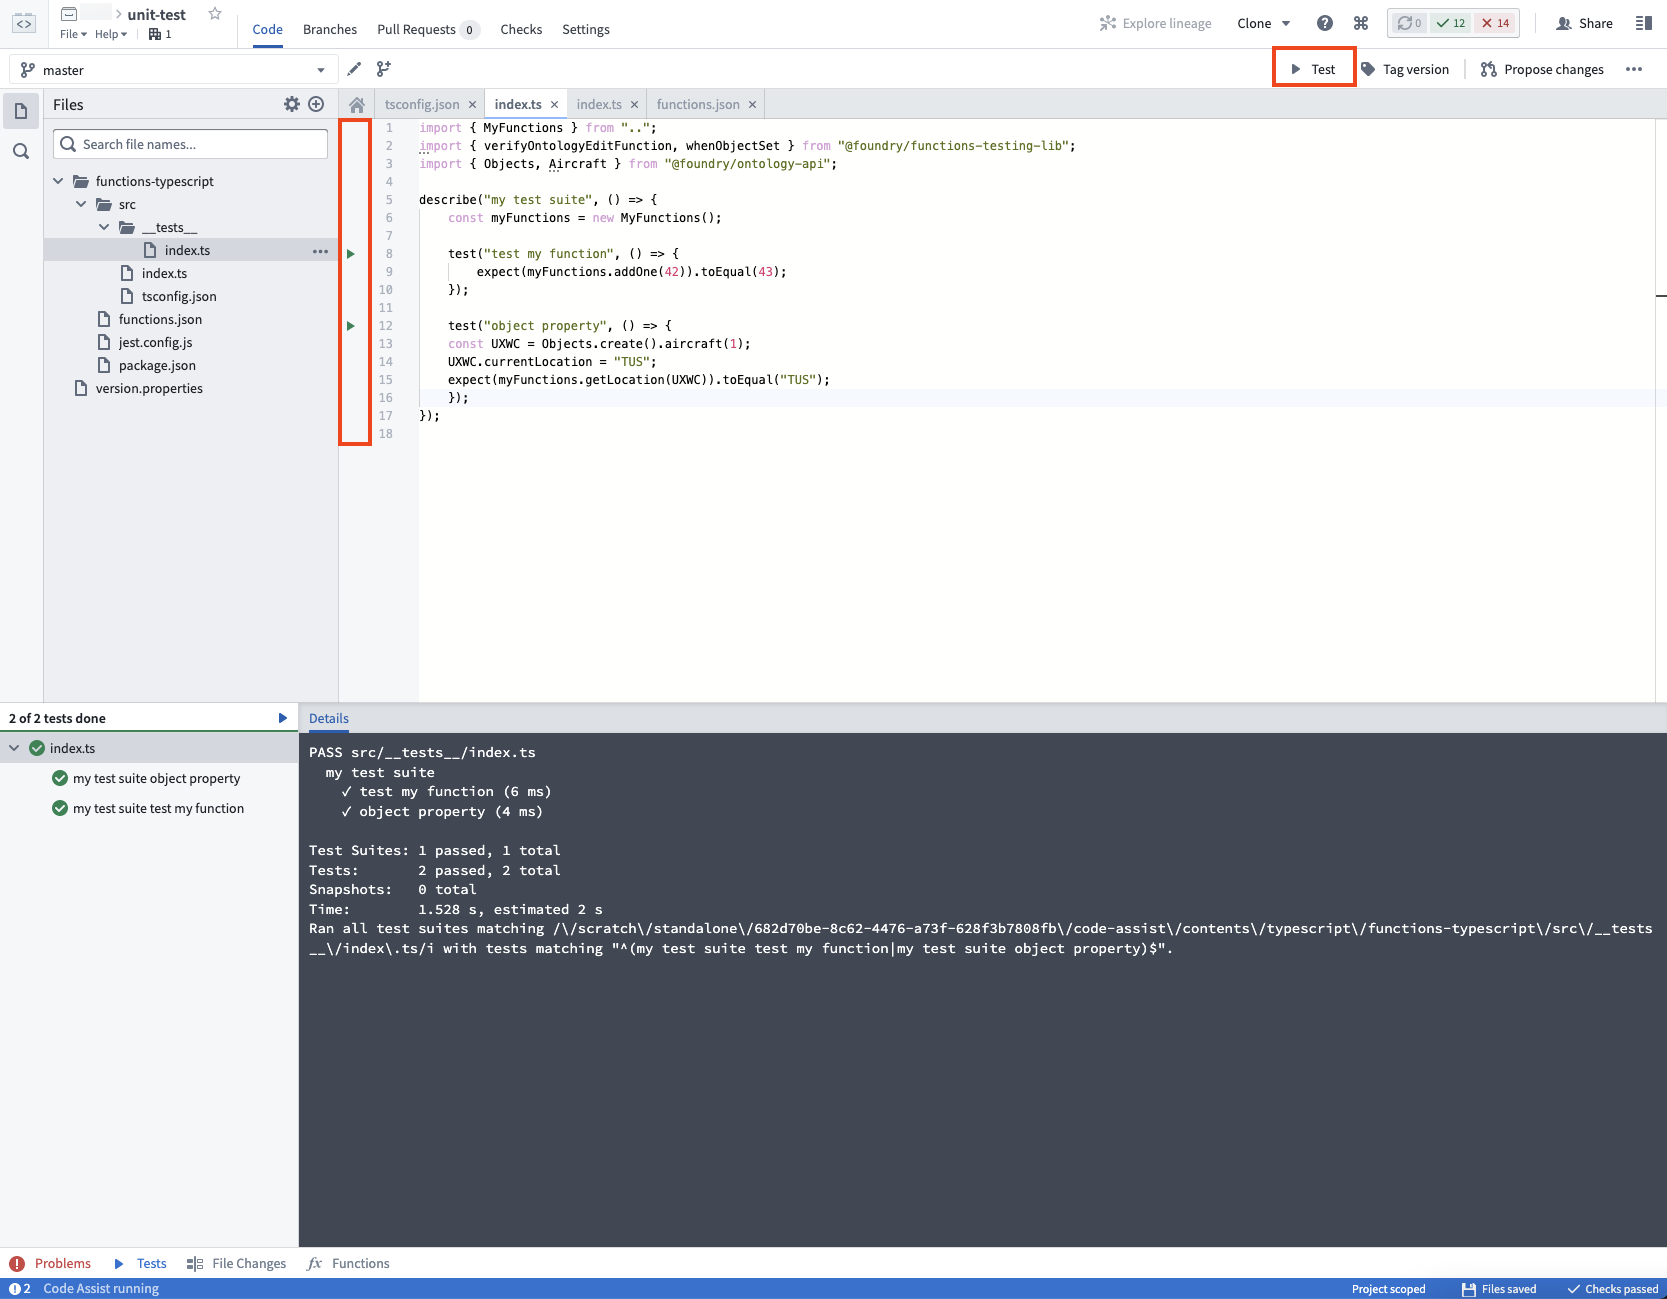Open the Clone dropdown

click(1264, 23)
